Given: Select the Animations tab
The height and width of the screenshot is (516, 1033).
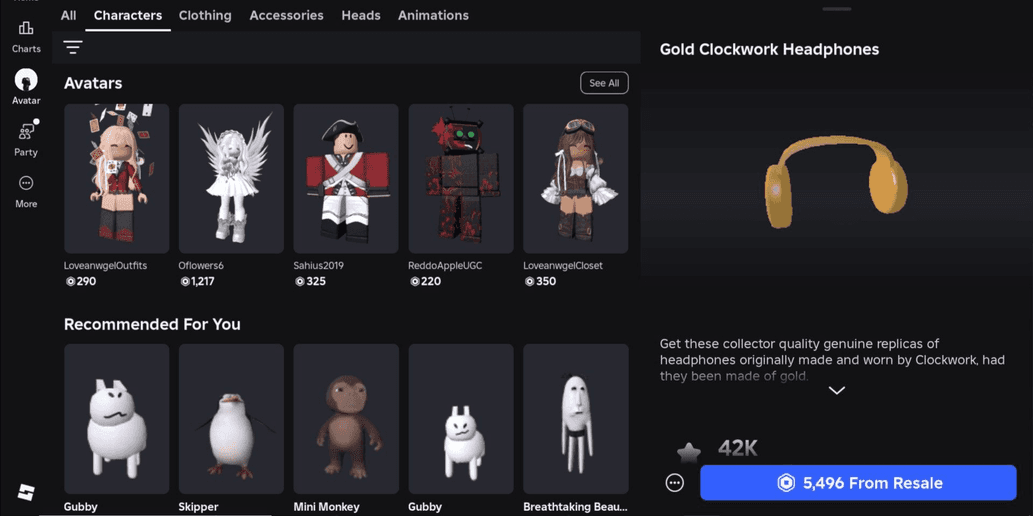Looking at the screenshot, I should [433, 15].
